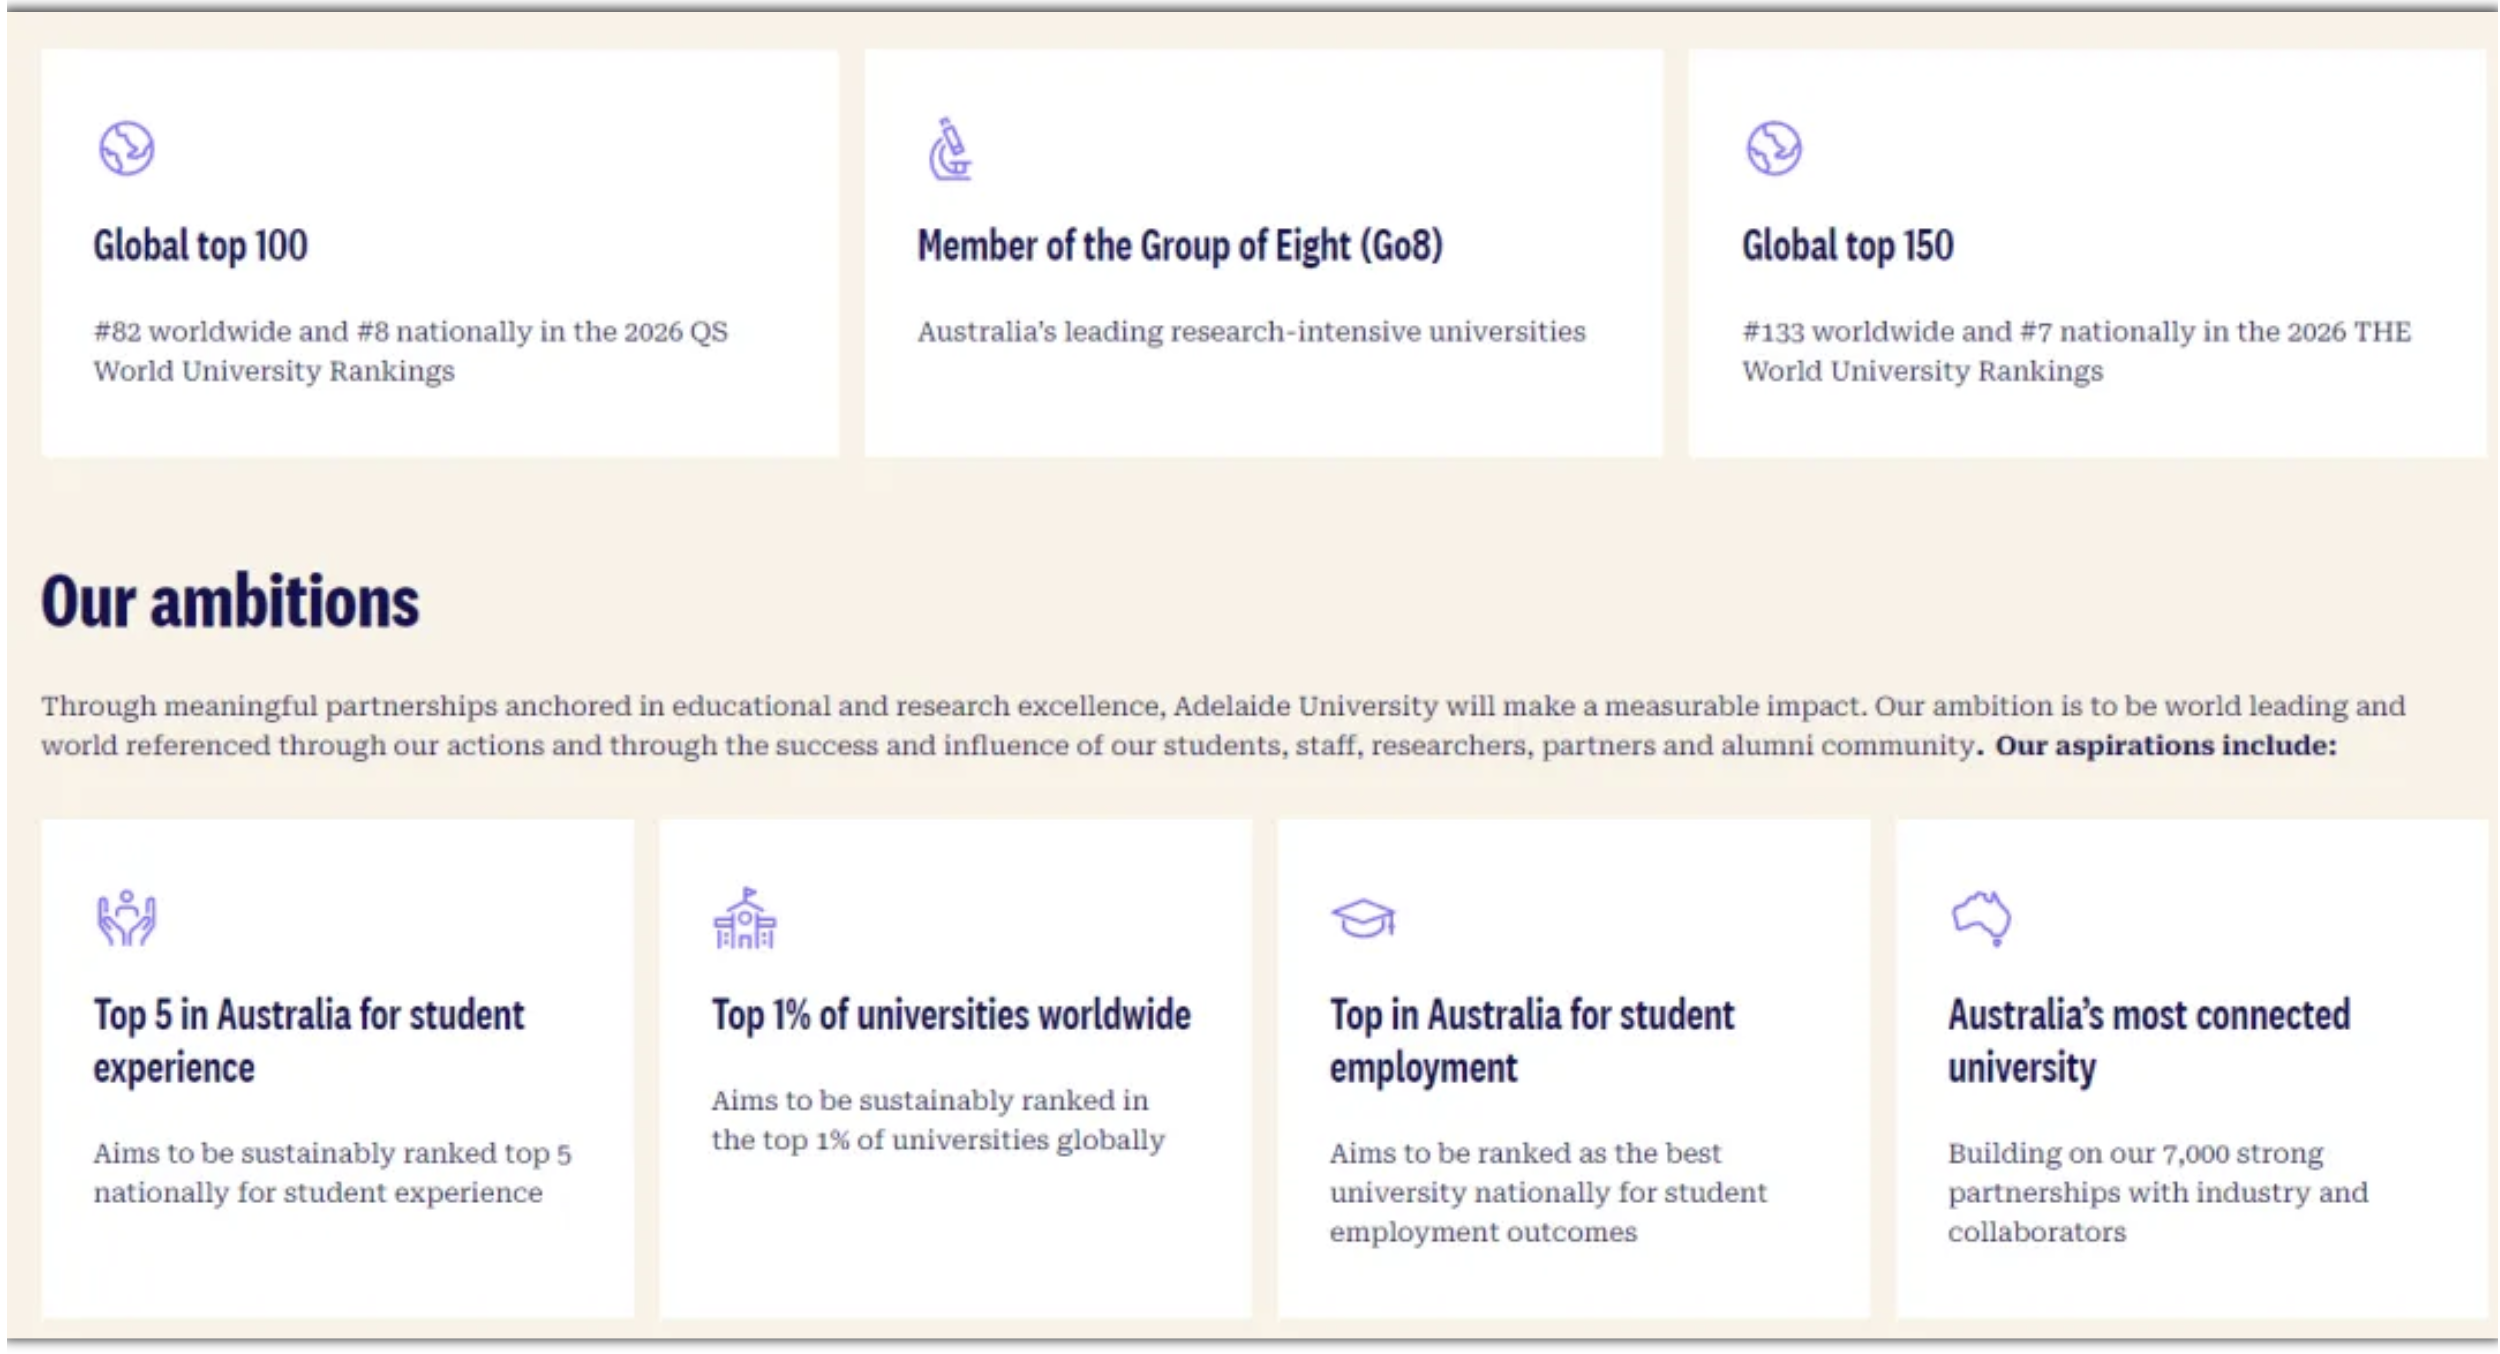Click the Australia map icon
The width and height of the screenshot is (2500, 1354).
(1981, 917)
